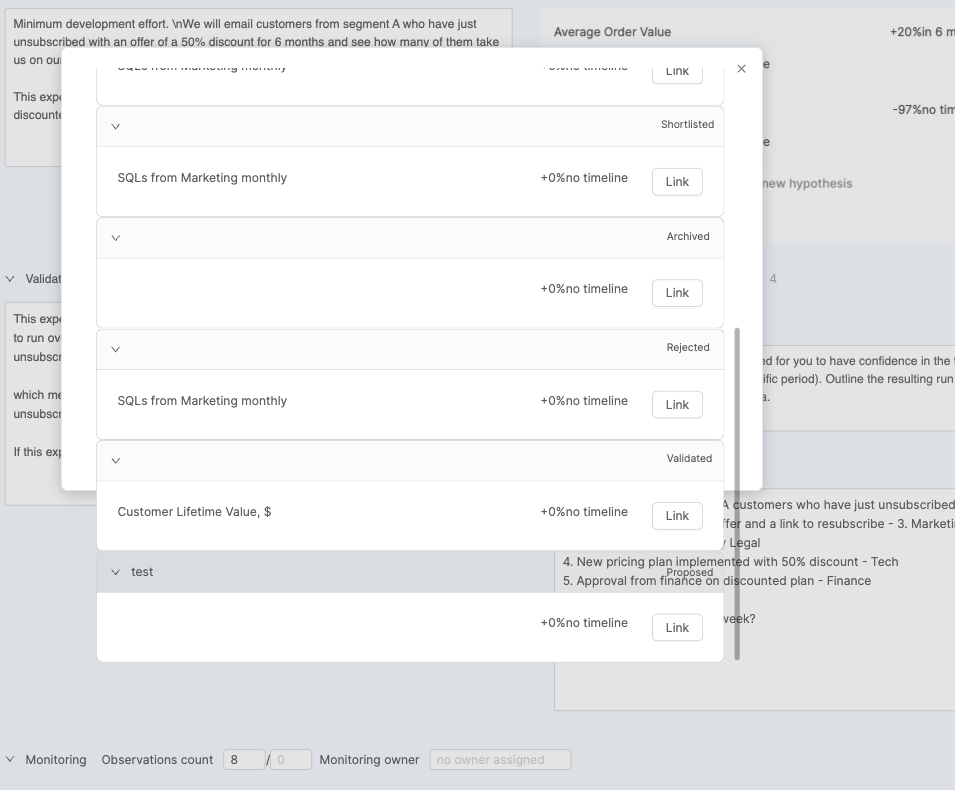
Task: Click the modal's vertical scrollbar
Action: click(x=738, y=492)
